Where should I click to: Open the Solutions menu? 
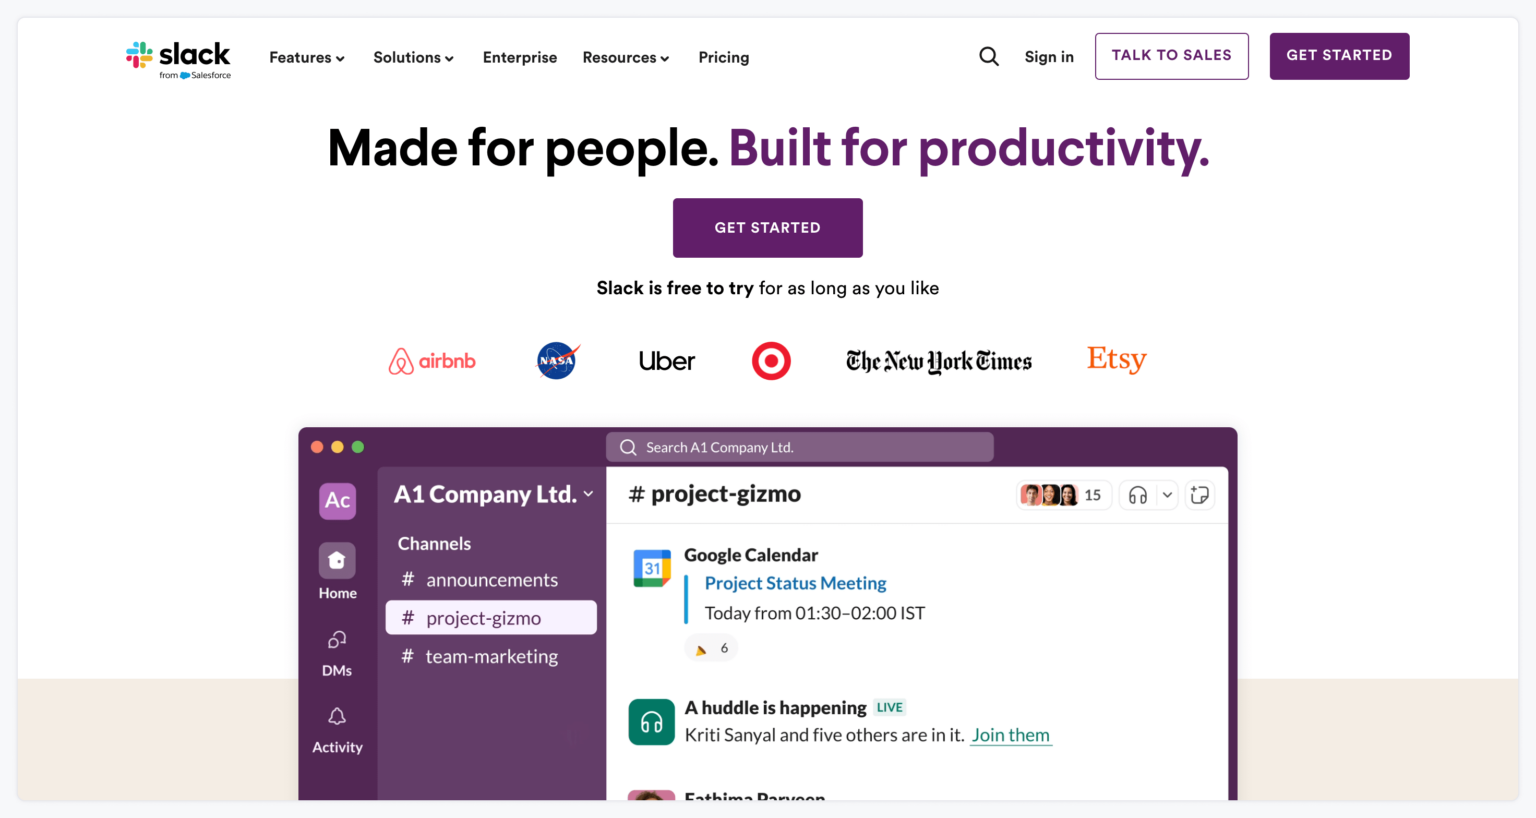pyautogui.click(x=413, y=57)
